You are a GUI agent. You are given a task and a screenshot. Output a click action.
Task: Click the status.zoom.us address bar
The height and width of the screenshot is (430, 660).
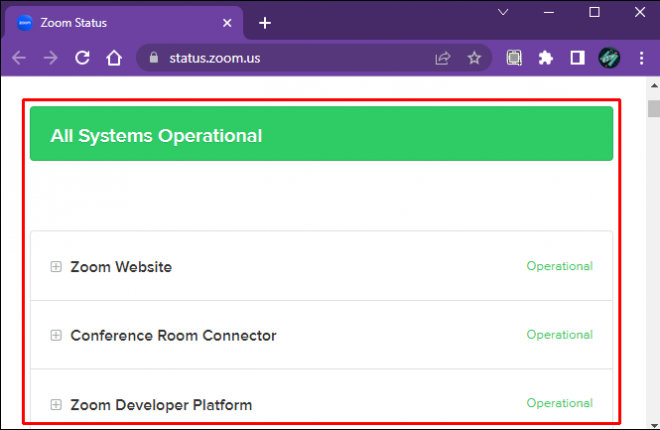(290, 58)
